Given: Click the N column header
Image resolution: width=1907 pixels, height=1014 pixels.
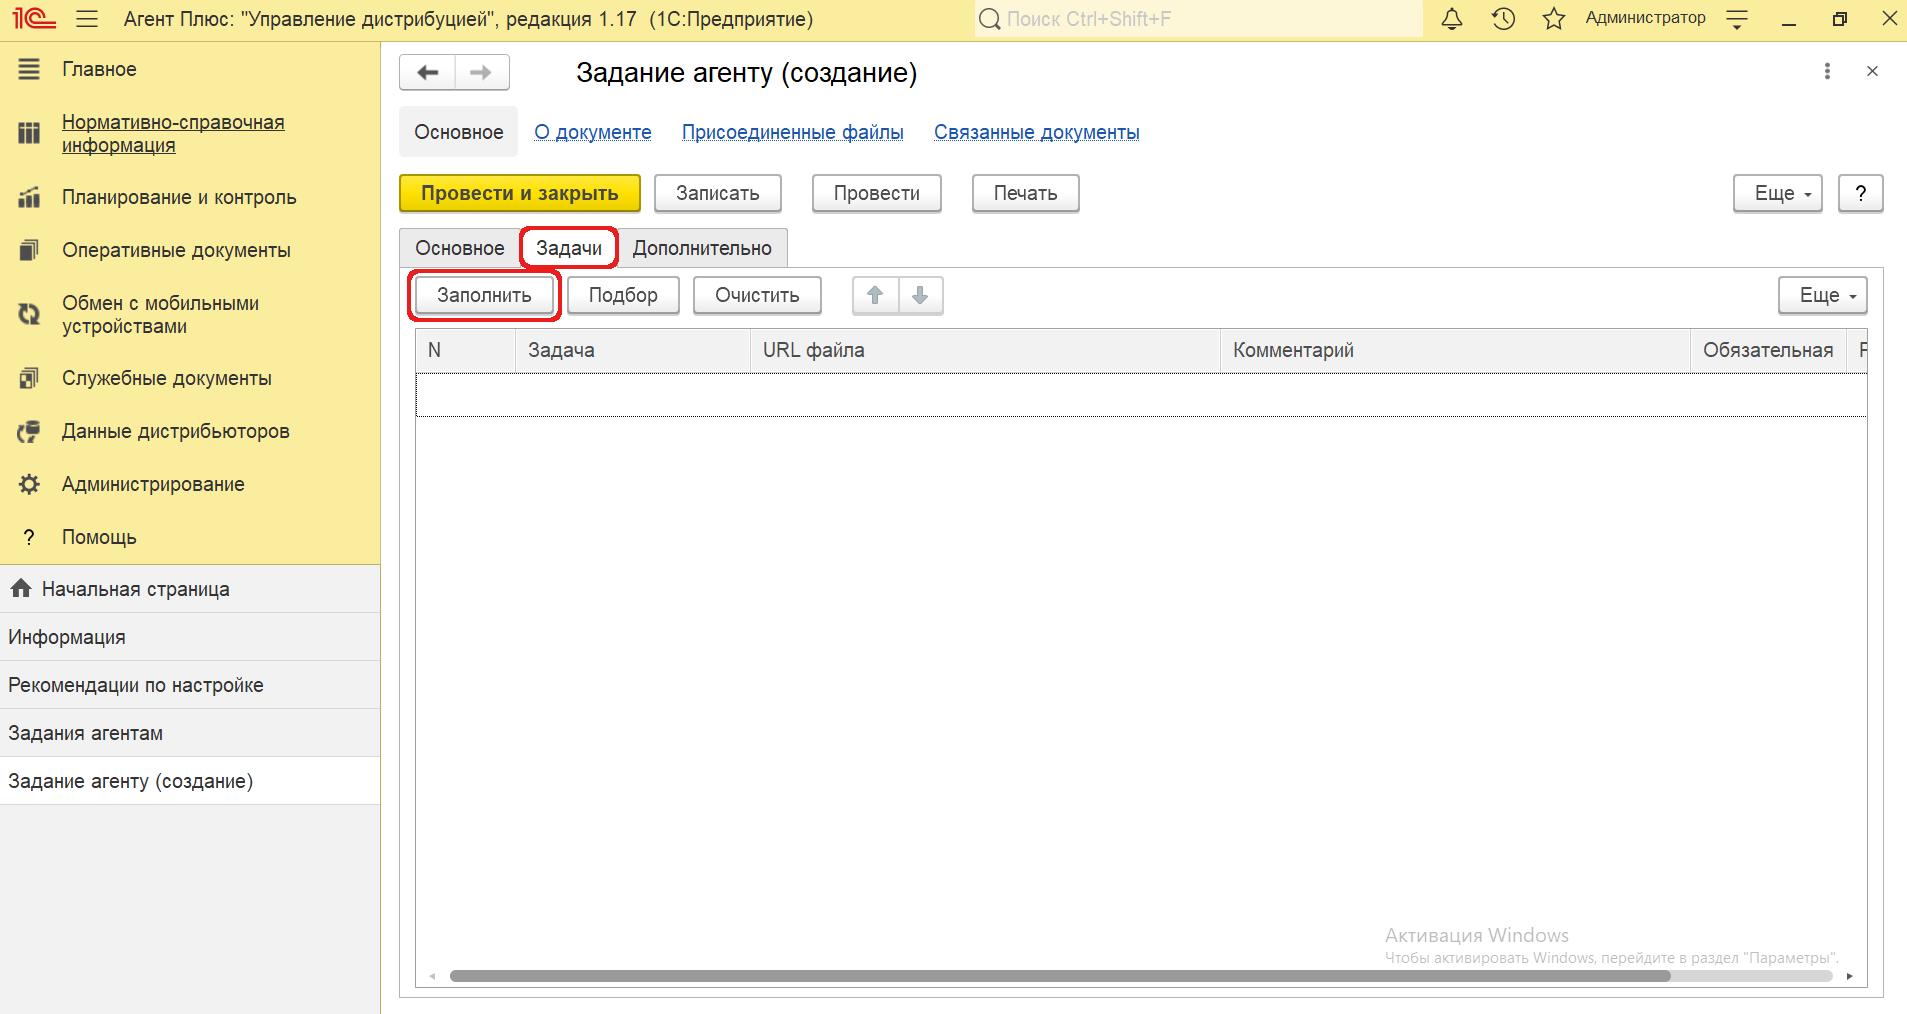Looking at the screenshot, I should [466, 350].
